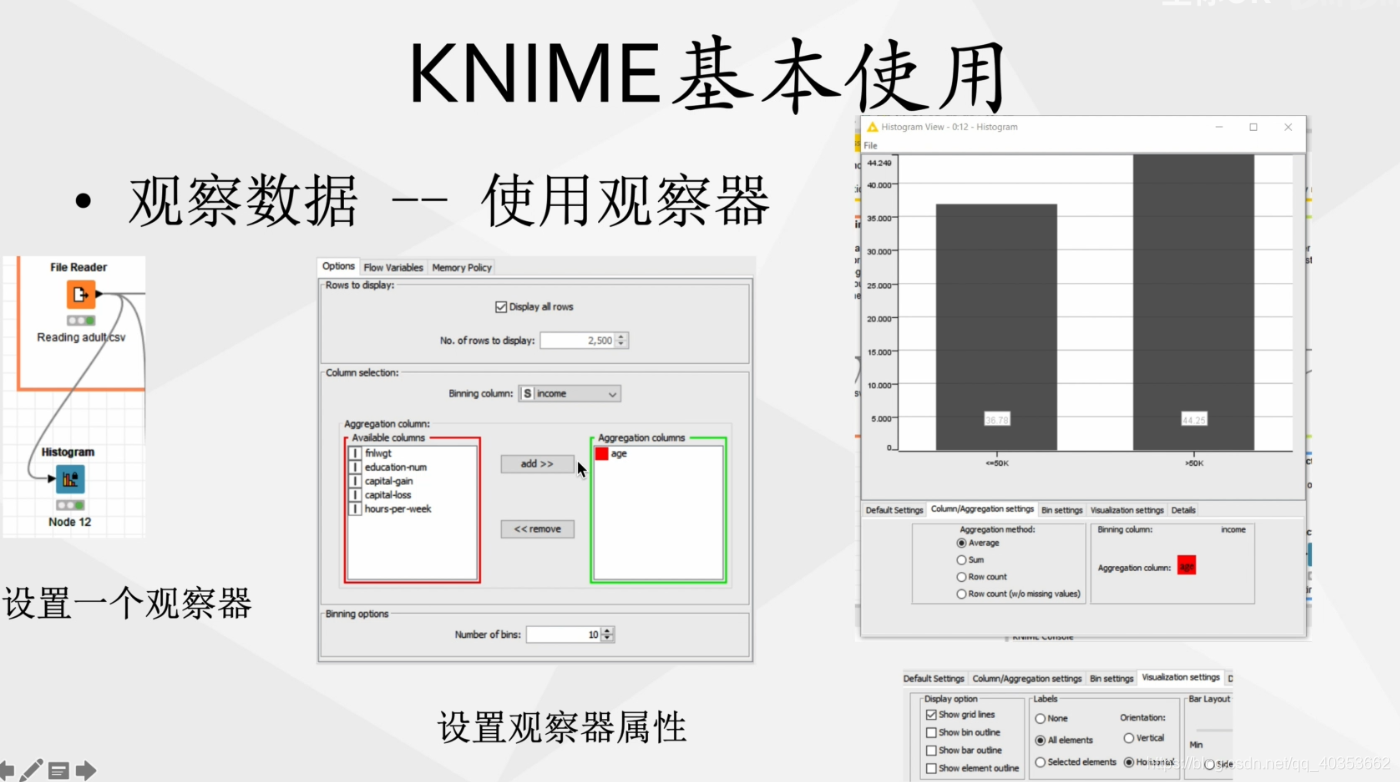Select the Sum aggregation method
The width and height of the screenshot is (1400, 782).
(x=962, y=560)
